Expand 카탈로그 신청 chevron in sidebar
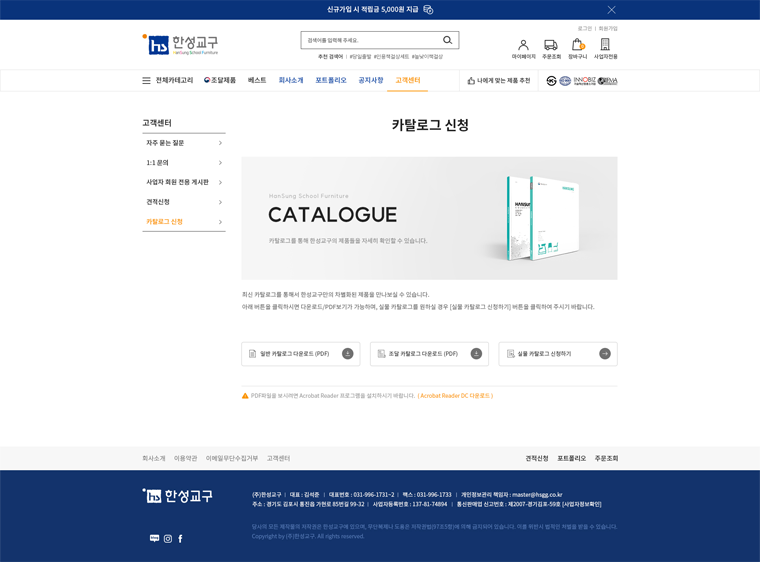Image resolution: width=760 pixels, height=562 pixels. (x=220, y=222)
